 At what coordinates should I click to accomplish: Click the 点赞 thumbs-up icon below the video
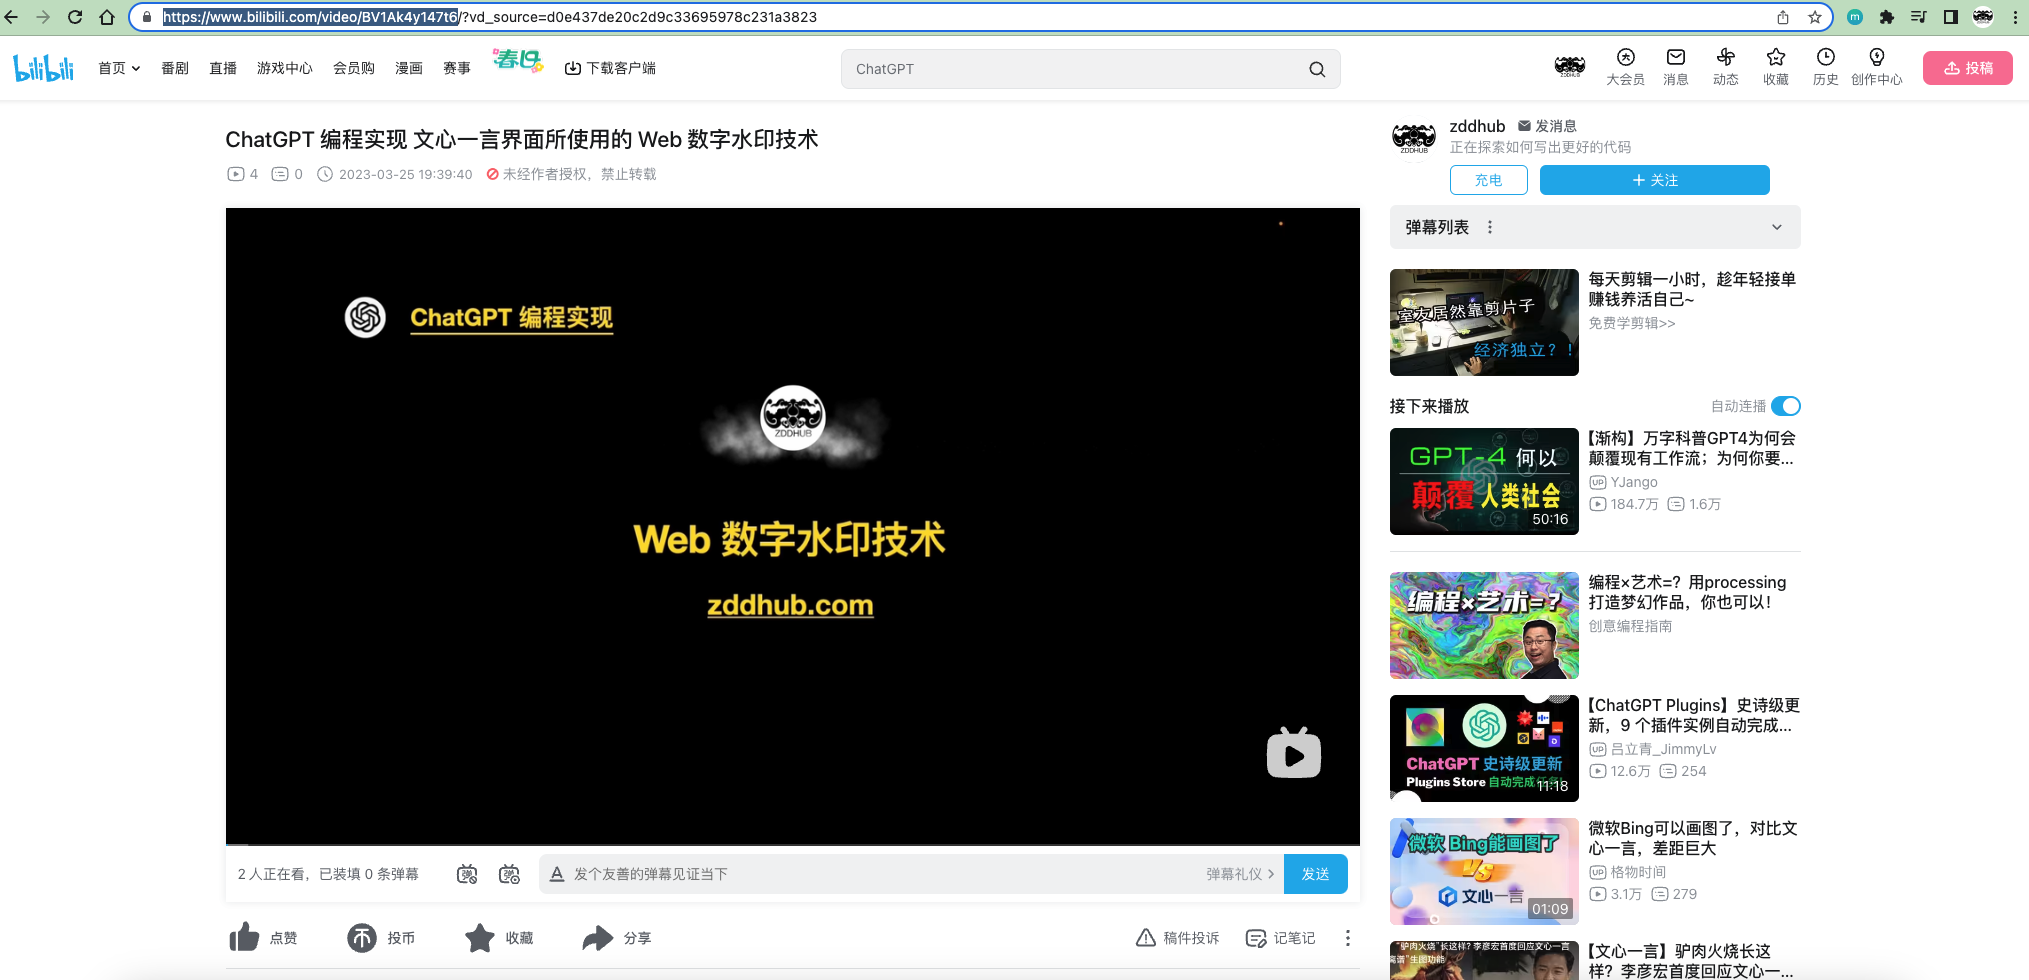[x=243, y=937]
